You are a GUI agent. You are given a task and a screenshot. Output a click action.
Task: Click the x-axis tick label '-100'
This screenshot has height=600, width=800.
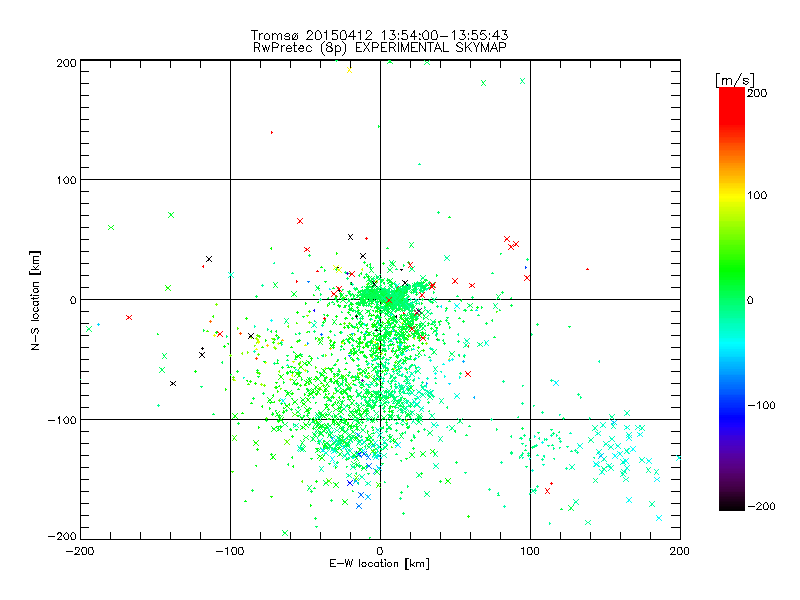tap(230, 551)
